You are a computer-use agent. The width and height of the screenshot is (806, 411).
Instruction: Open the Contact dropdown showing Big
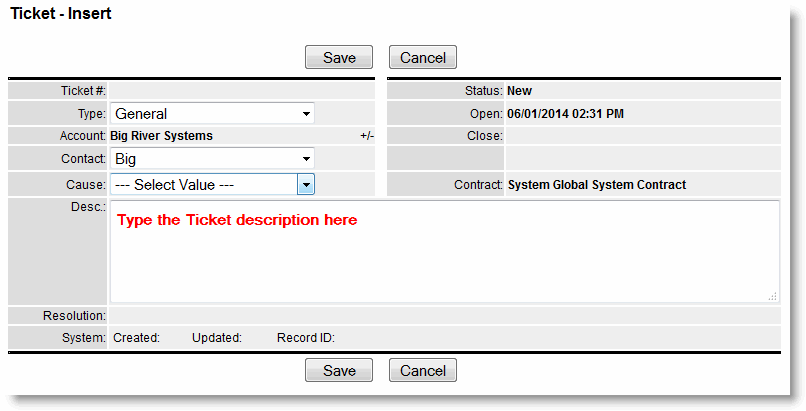pyautogui.click(x=212, y=159)
